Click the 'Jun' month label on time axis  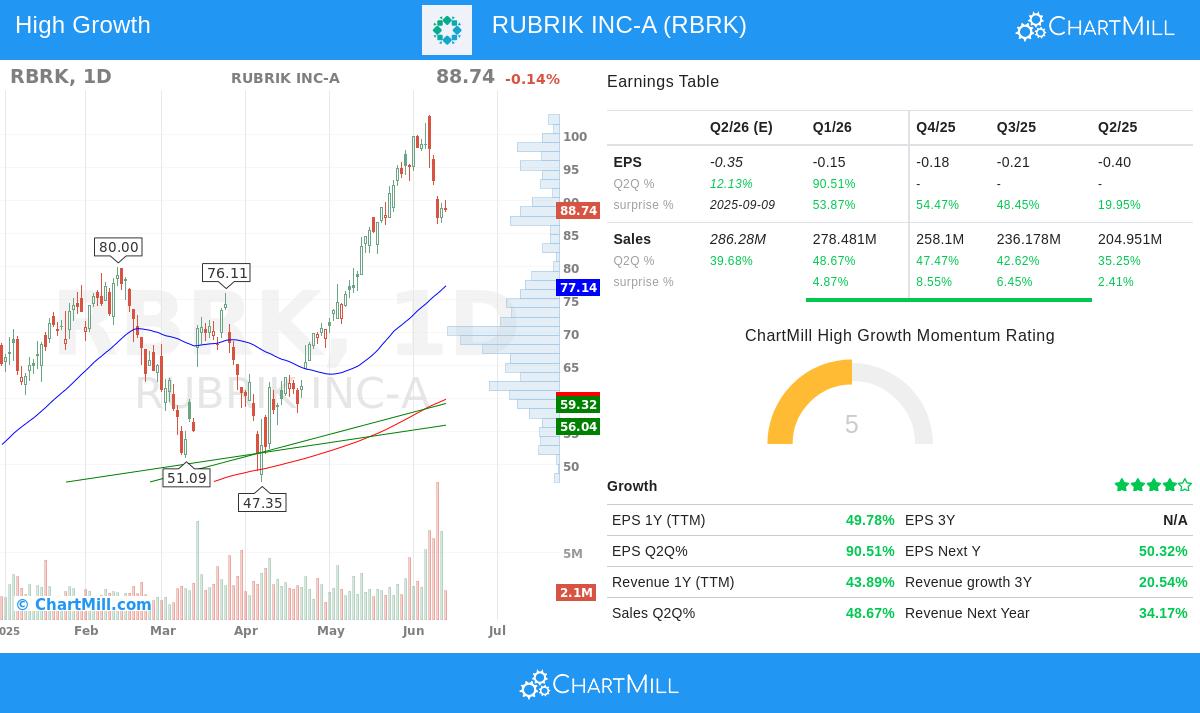413,631
